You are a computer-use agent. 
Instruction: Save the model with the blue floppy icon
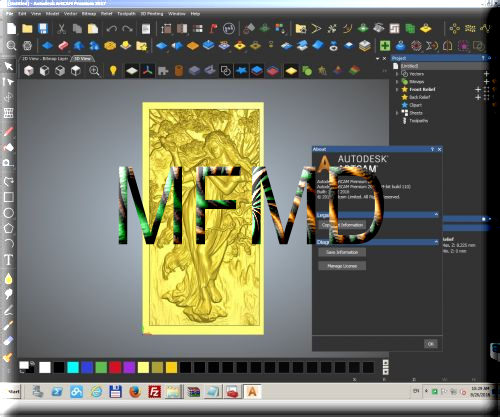coord(43,29)
